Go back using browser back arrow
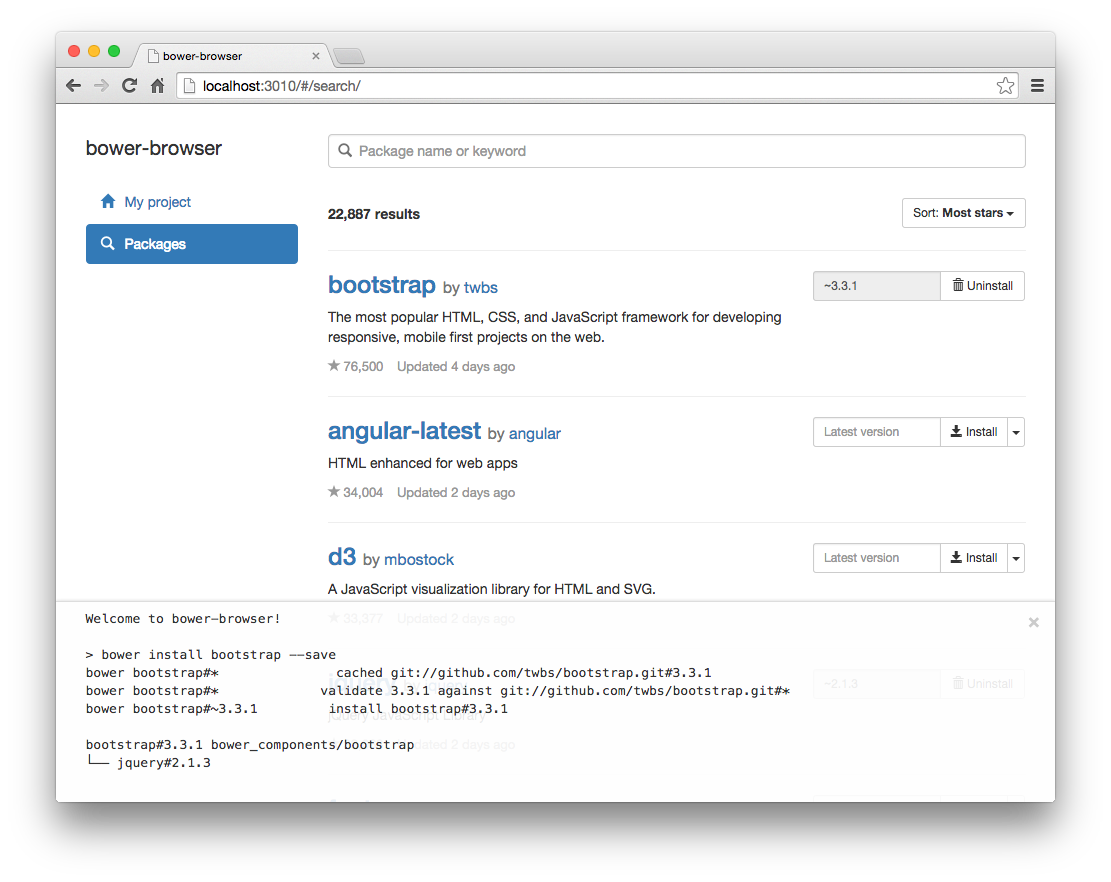This screenshot has width=1111, height=882. [74, 86]
